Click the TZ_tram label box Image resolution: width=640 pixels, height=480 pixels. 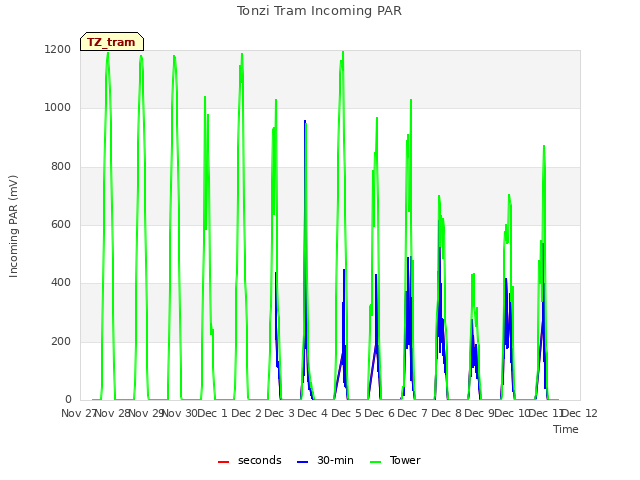pyautogui.click(x=112, y=42)
